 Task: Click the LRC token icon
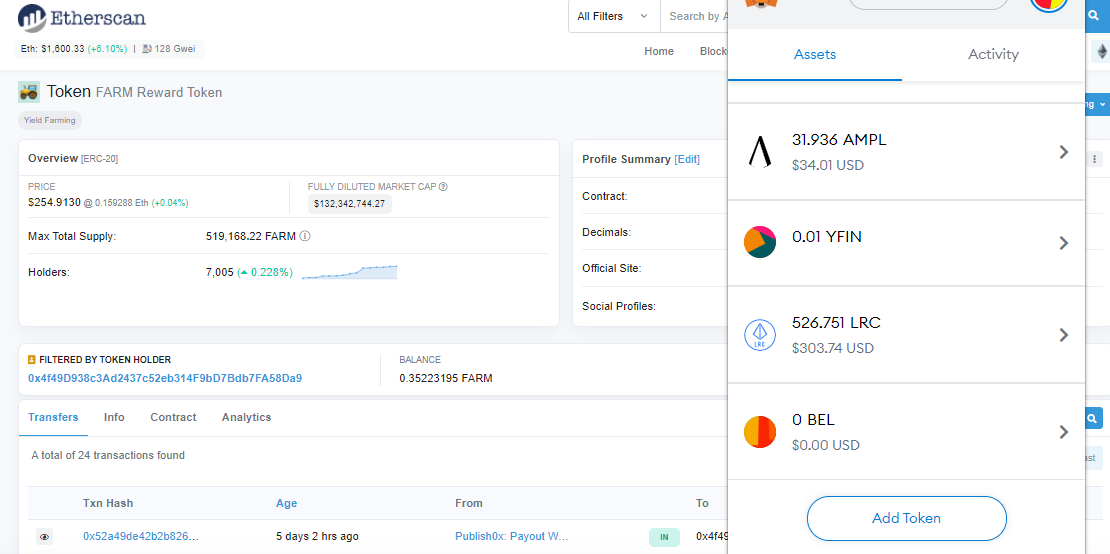[x=760, y=335]
